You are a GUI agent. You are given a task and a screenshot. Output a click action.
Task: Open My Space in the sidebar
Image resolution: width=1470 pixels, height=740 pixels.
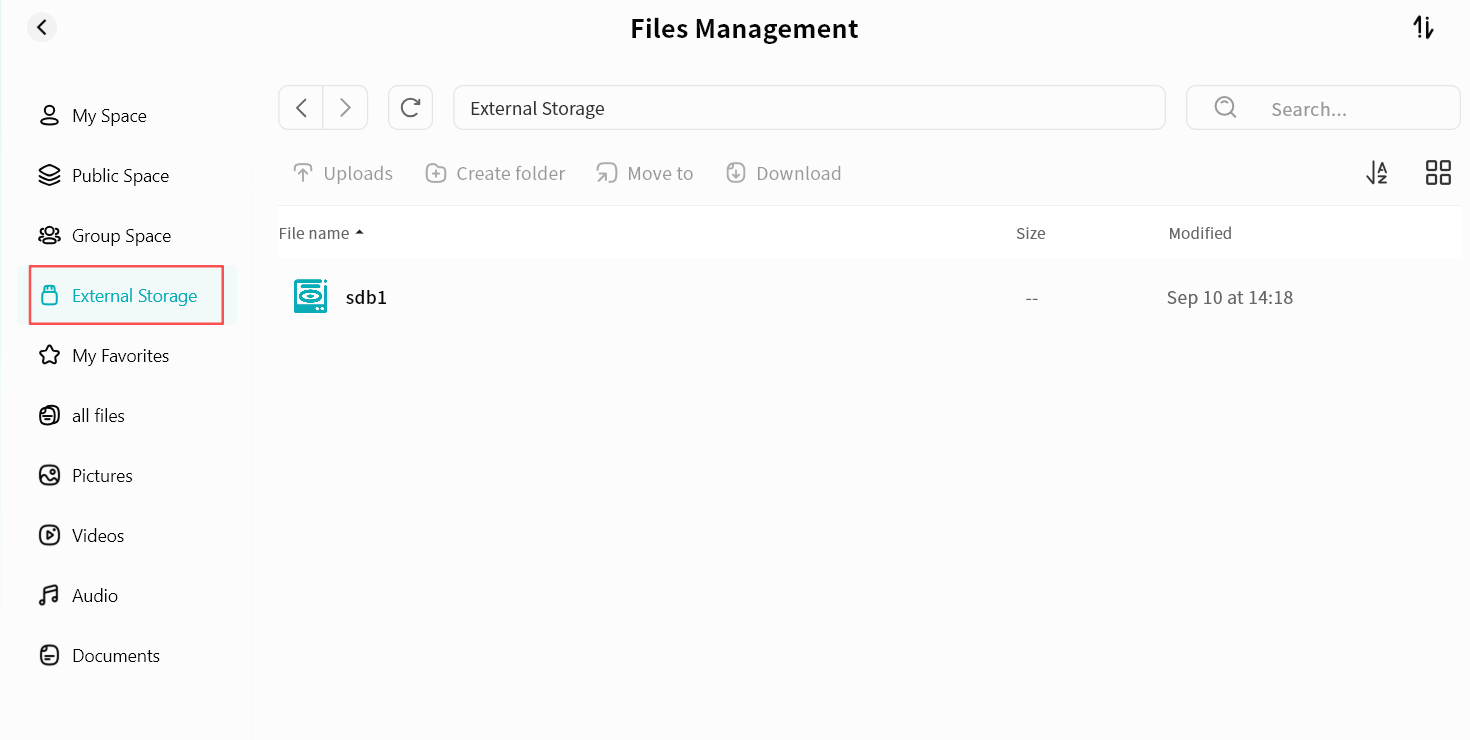pos(109,116)
